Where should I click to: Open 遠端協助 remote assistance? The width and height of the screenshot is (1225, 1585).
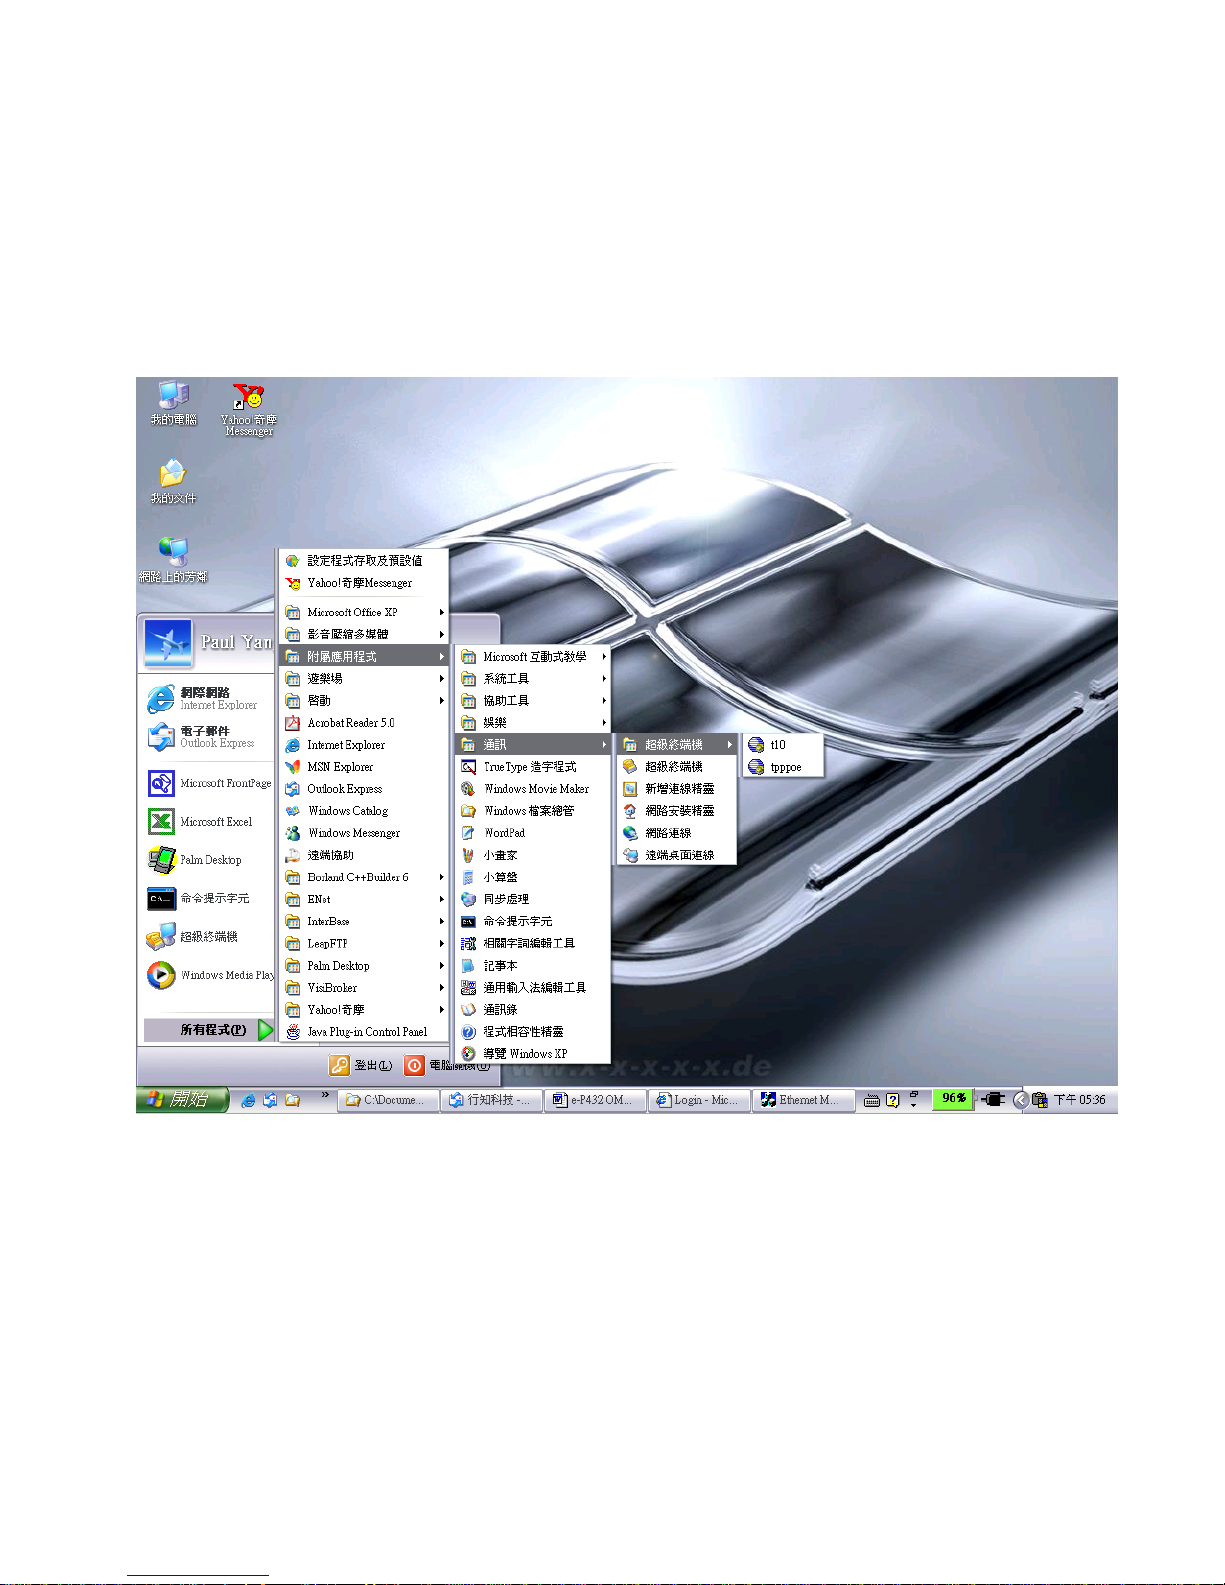pyautogui.click(x=364, y=855)
